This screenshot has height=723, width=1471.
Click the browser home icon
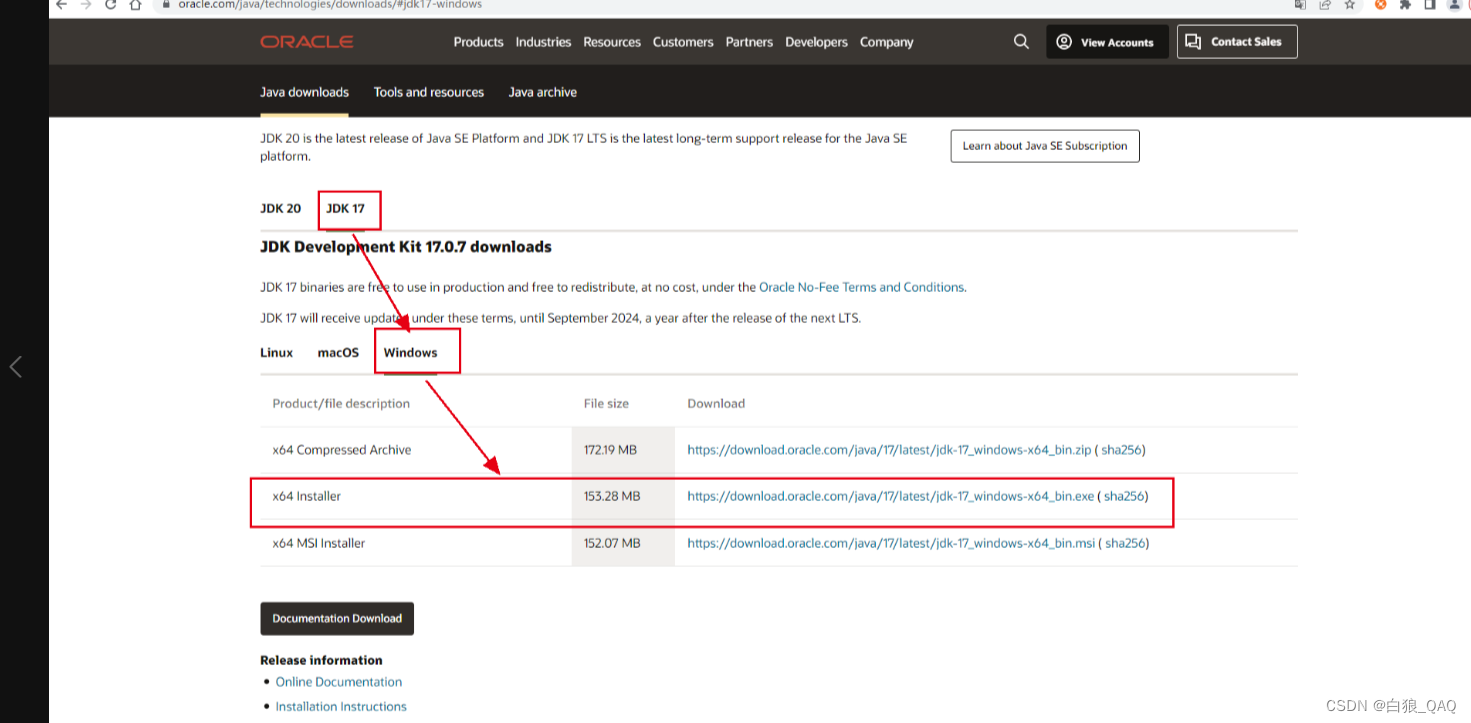(x=136, y=4)
